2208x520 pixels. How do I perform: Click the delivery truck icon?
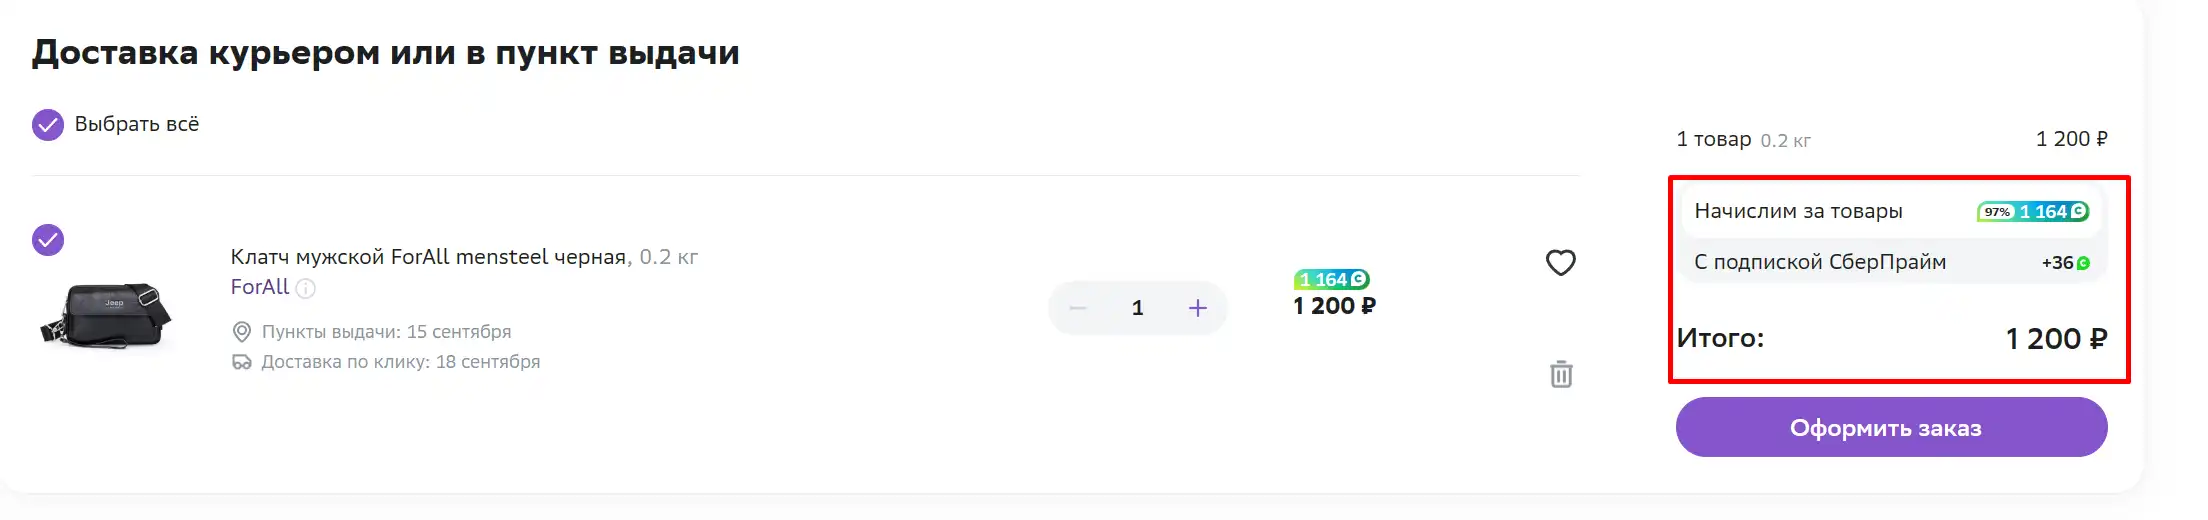click(x=242, y=362)
